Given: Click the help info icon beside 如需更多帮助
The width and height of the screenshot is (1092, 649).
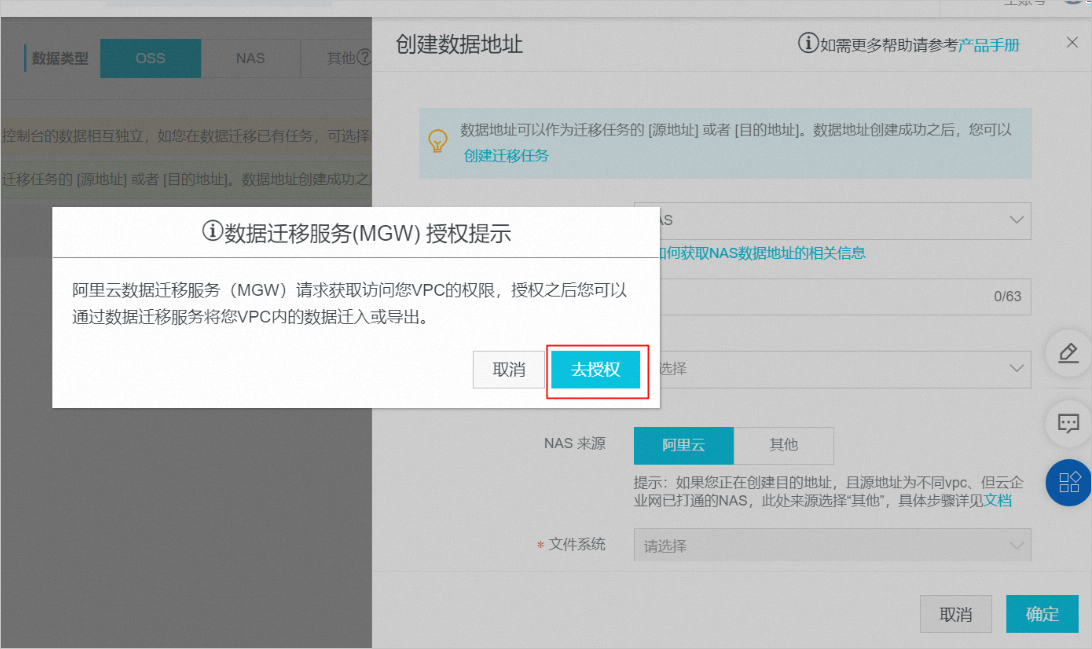Looking at the screenshot, I should coord(808,43).
